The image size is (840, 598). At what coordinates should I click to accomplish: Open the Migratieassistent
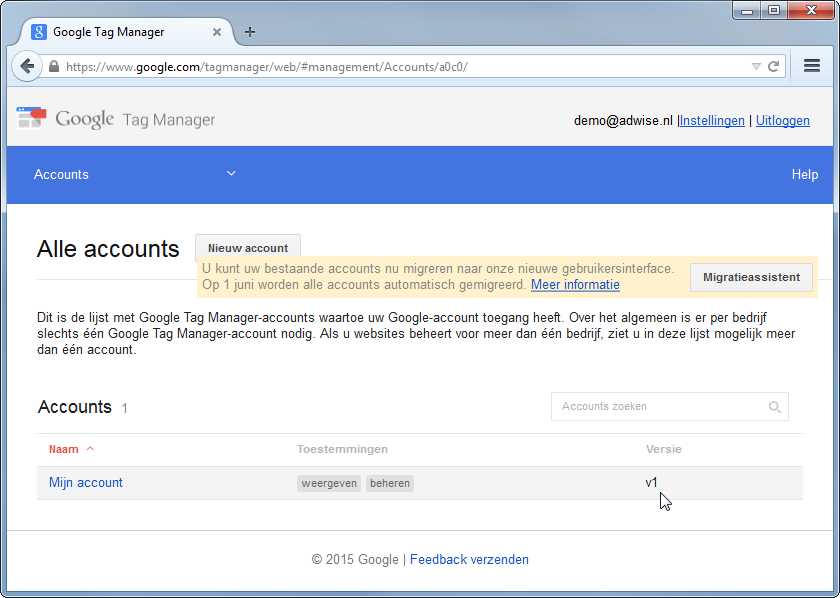click(751, 277)
